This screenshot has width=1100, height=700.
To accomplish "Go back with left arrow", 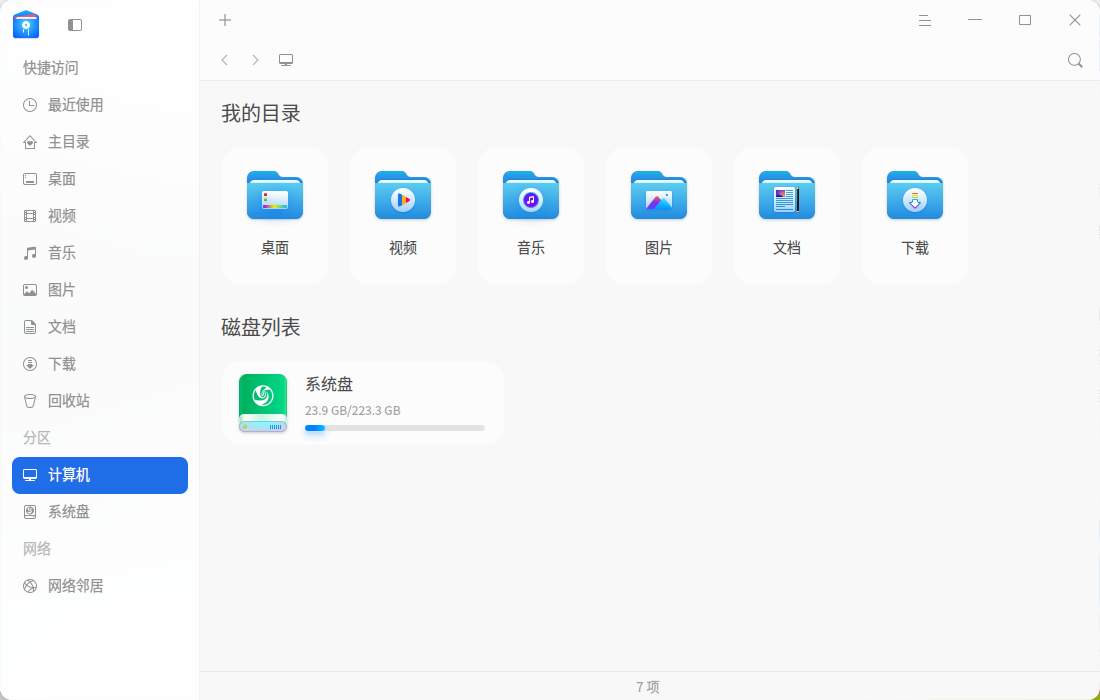I will click(224, 60).
